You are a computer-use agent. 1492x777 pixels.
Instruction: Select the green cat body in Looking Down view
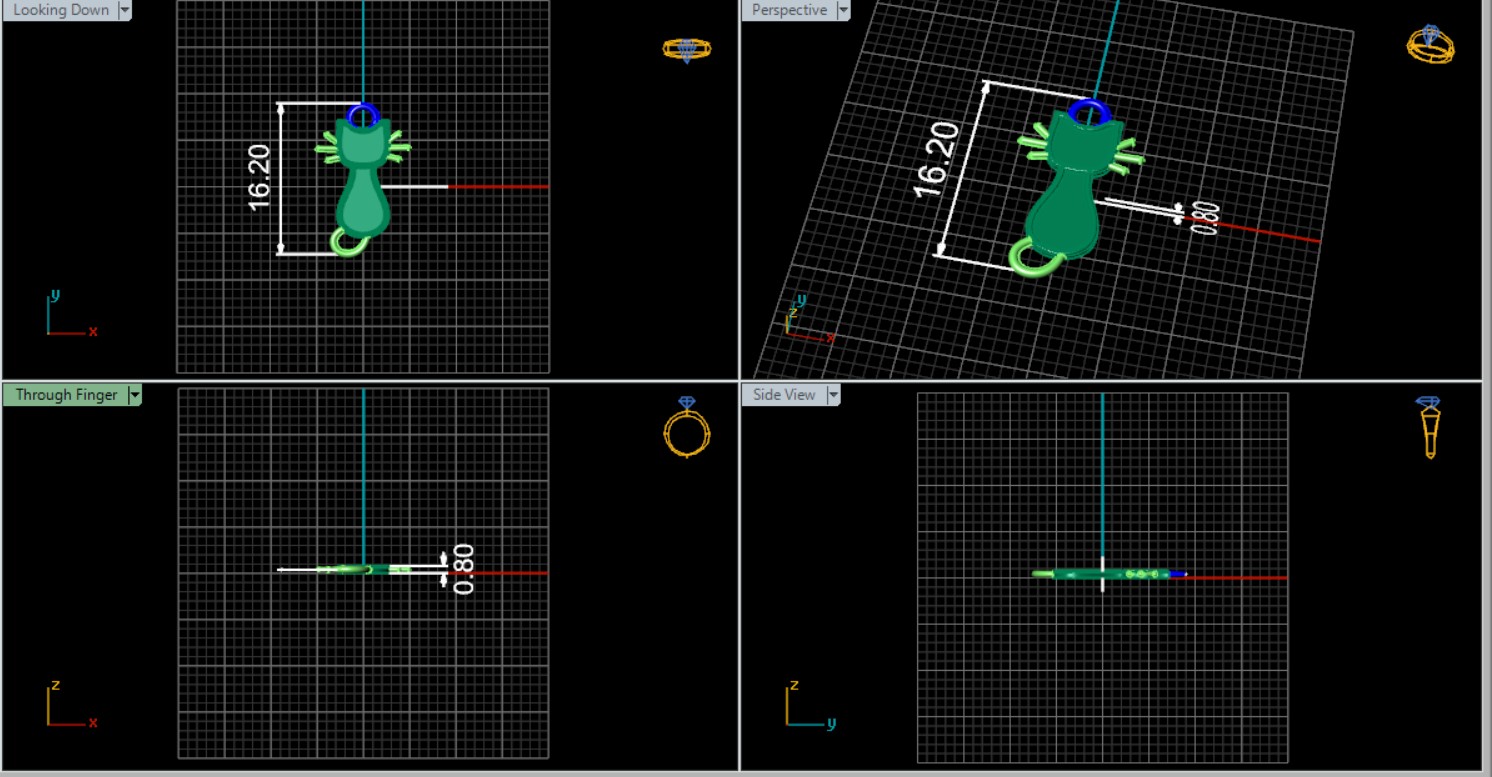[x=363, y=200]
